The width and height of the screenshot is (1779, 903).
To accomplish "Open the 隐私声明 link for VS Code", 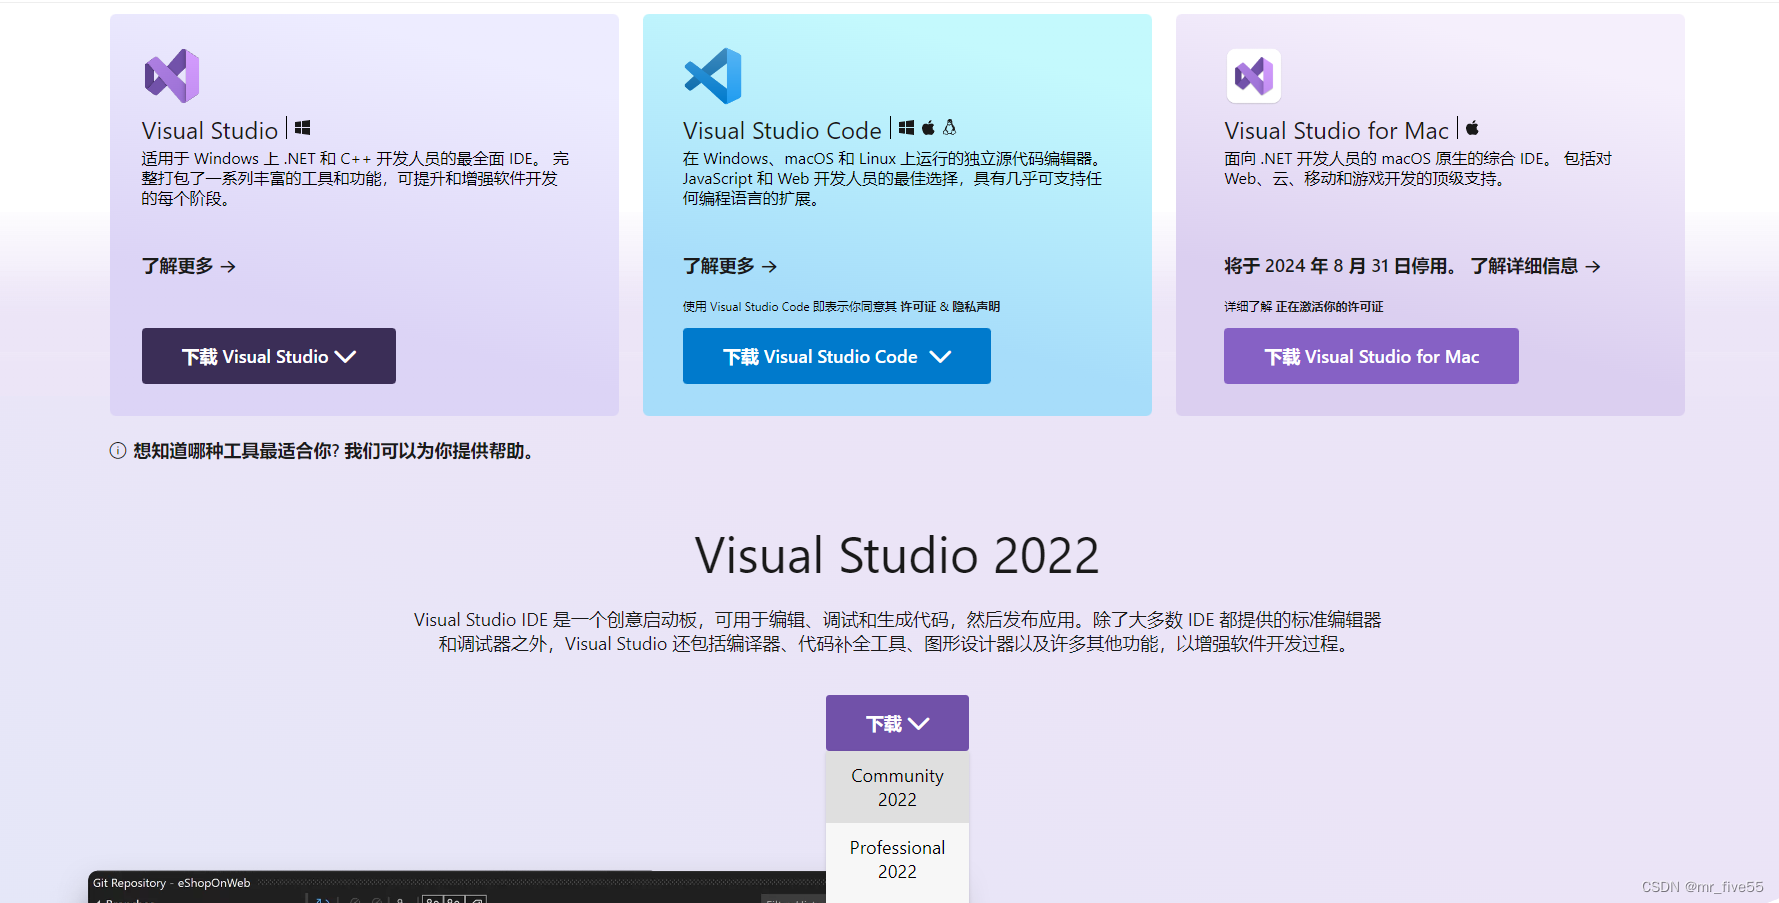I will click(976, 307).
